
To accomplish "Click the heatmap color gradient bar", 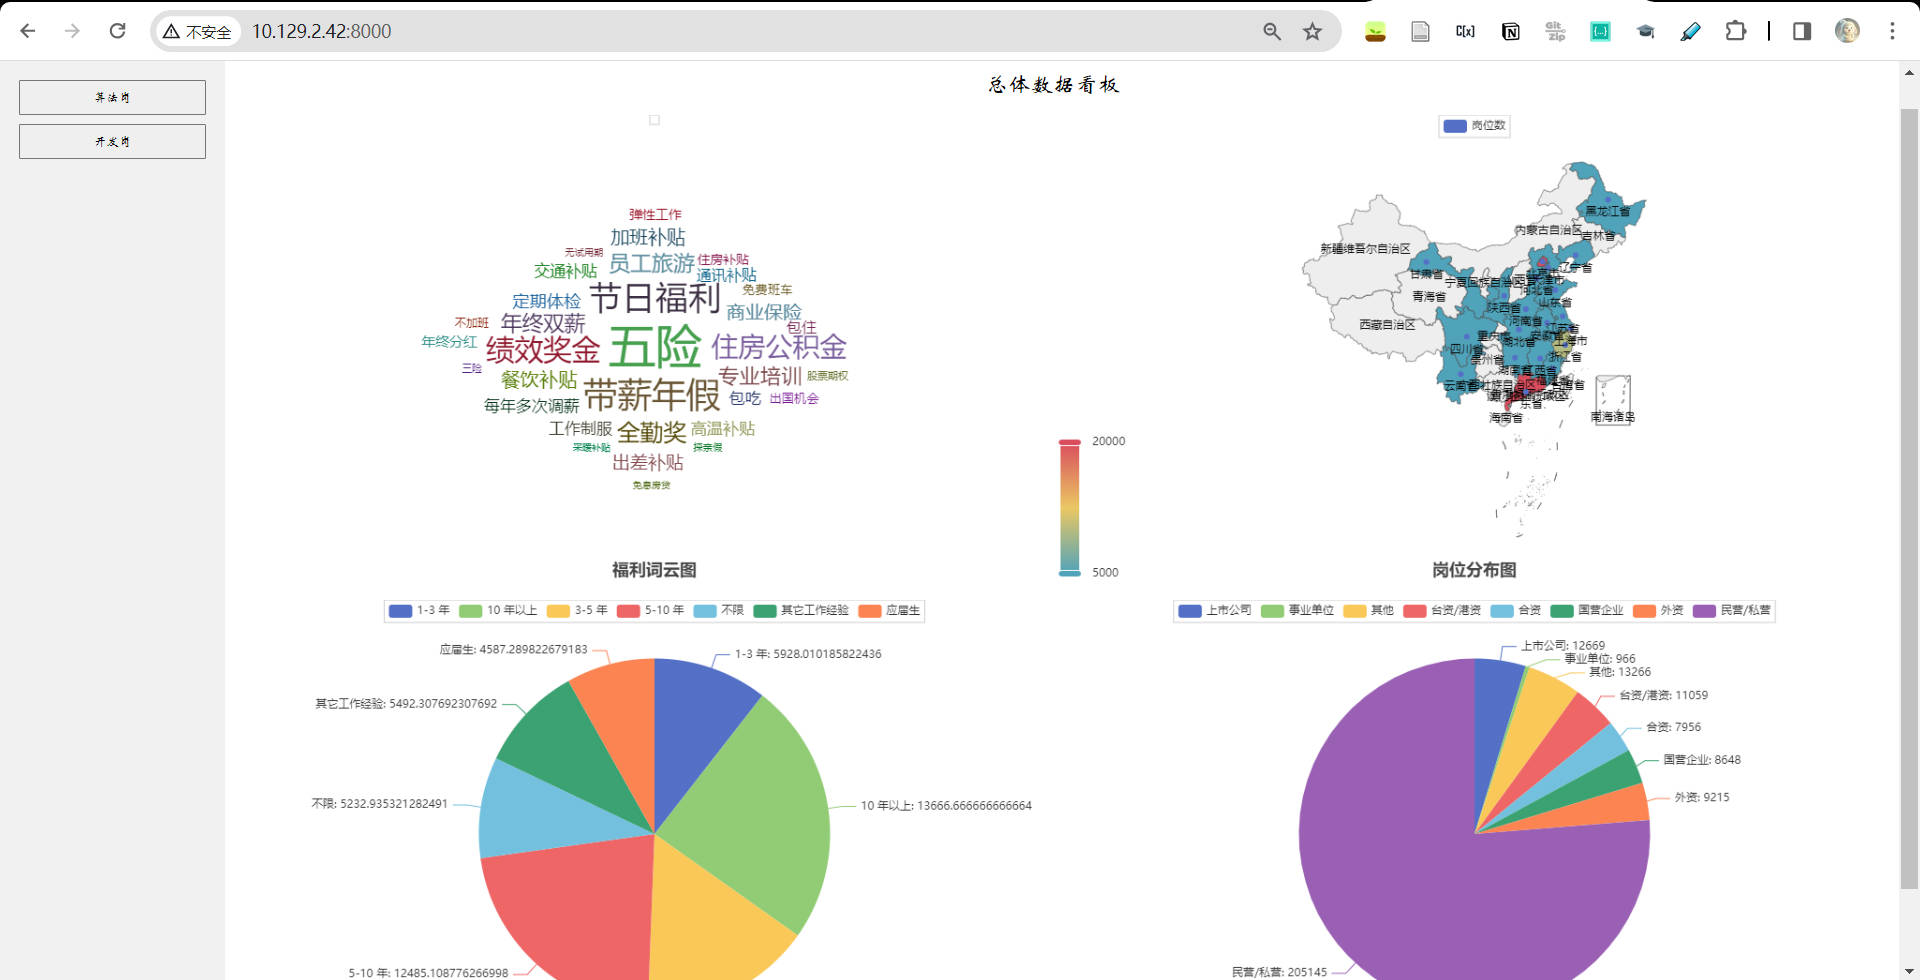I will pyautogui.click(x=1070, y=505).
